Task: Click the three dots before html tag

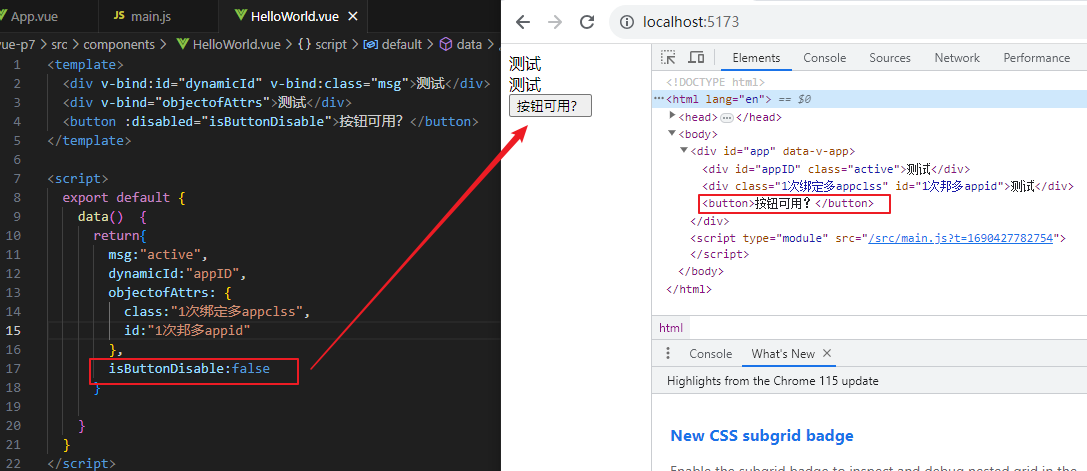Action: click(659, 99)
